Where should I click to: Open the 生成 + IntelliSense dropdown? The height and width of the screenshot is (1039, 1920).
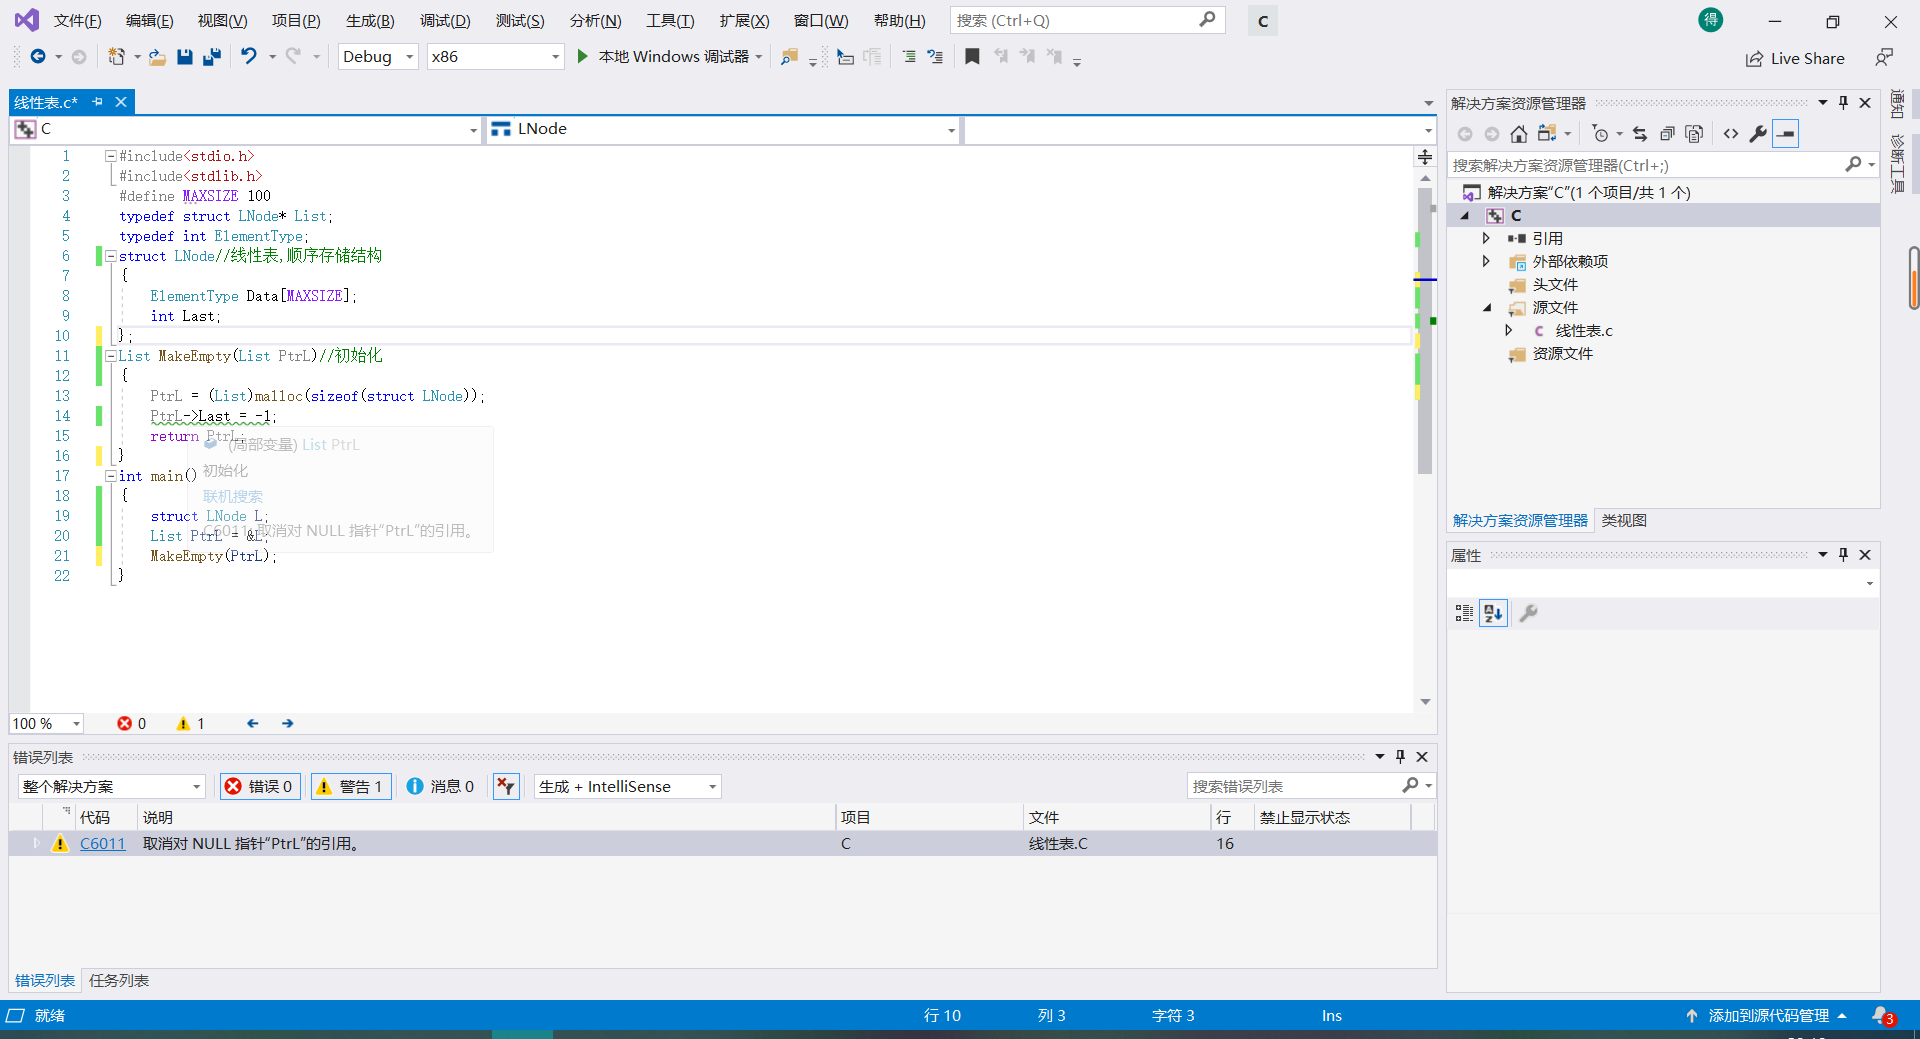[627, 787]
